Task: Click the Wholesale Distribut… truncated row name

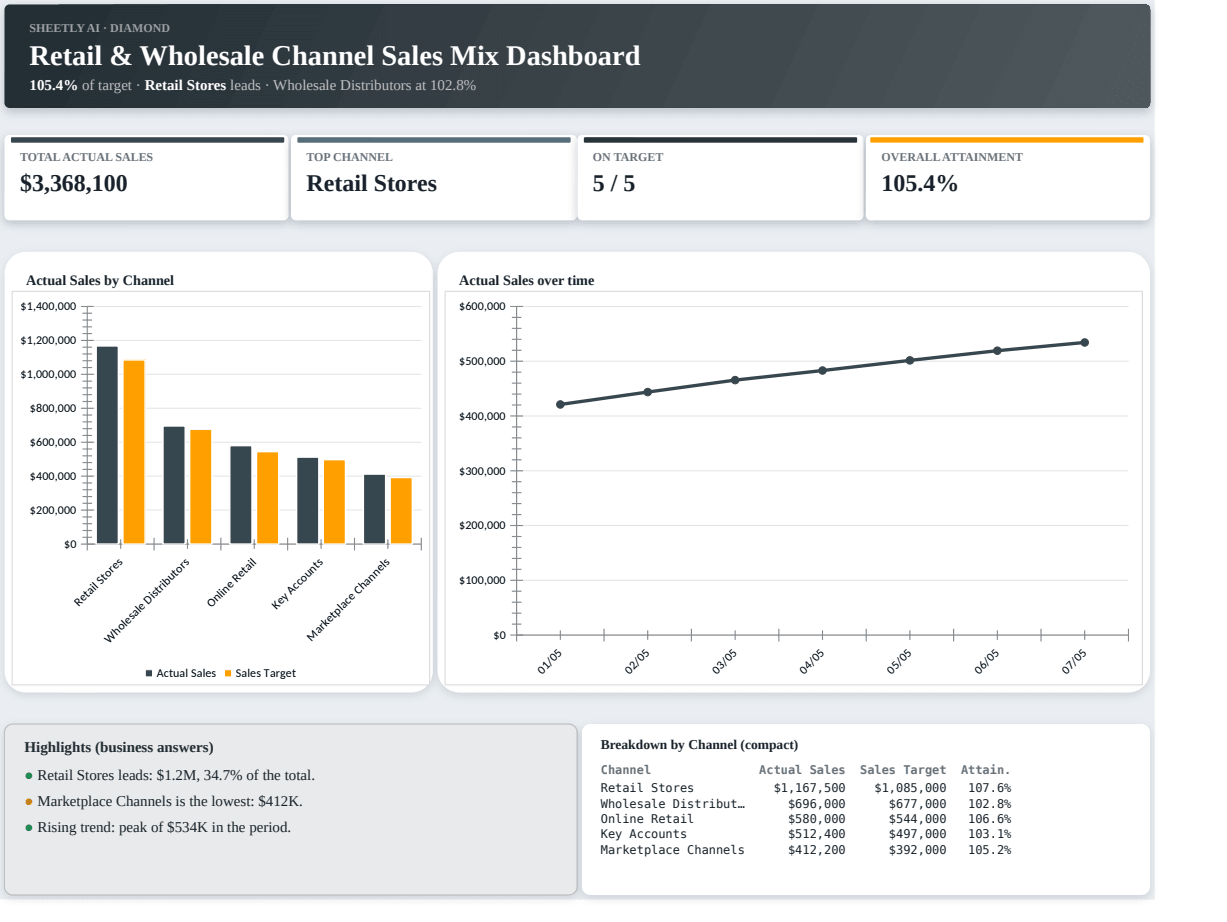Action: (673, 803)
